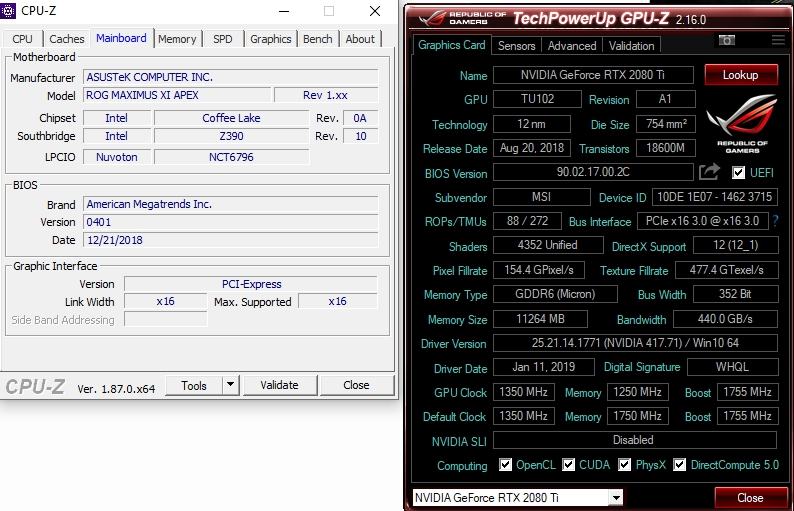
Task: Click the Texture Fillrate 477.4 GTexel/s value
Action: 727,270
